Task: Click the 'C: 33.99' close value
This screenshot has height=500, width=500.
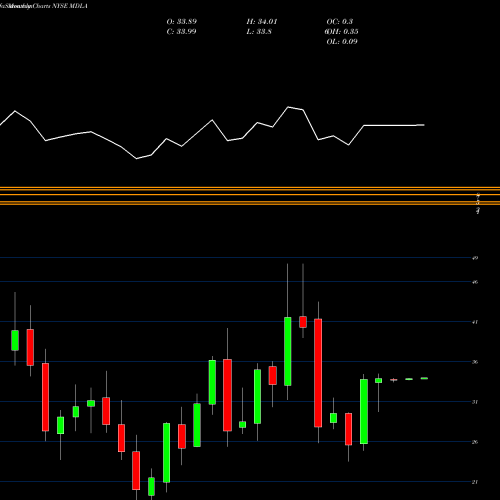Action: (x=181, y=32)
